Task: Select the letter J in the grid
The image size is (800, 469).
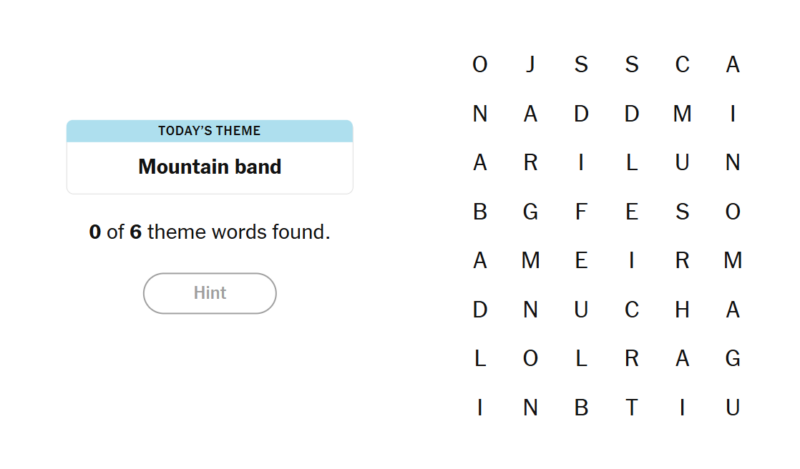Action: (x=530, y=65)
